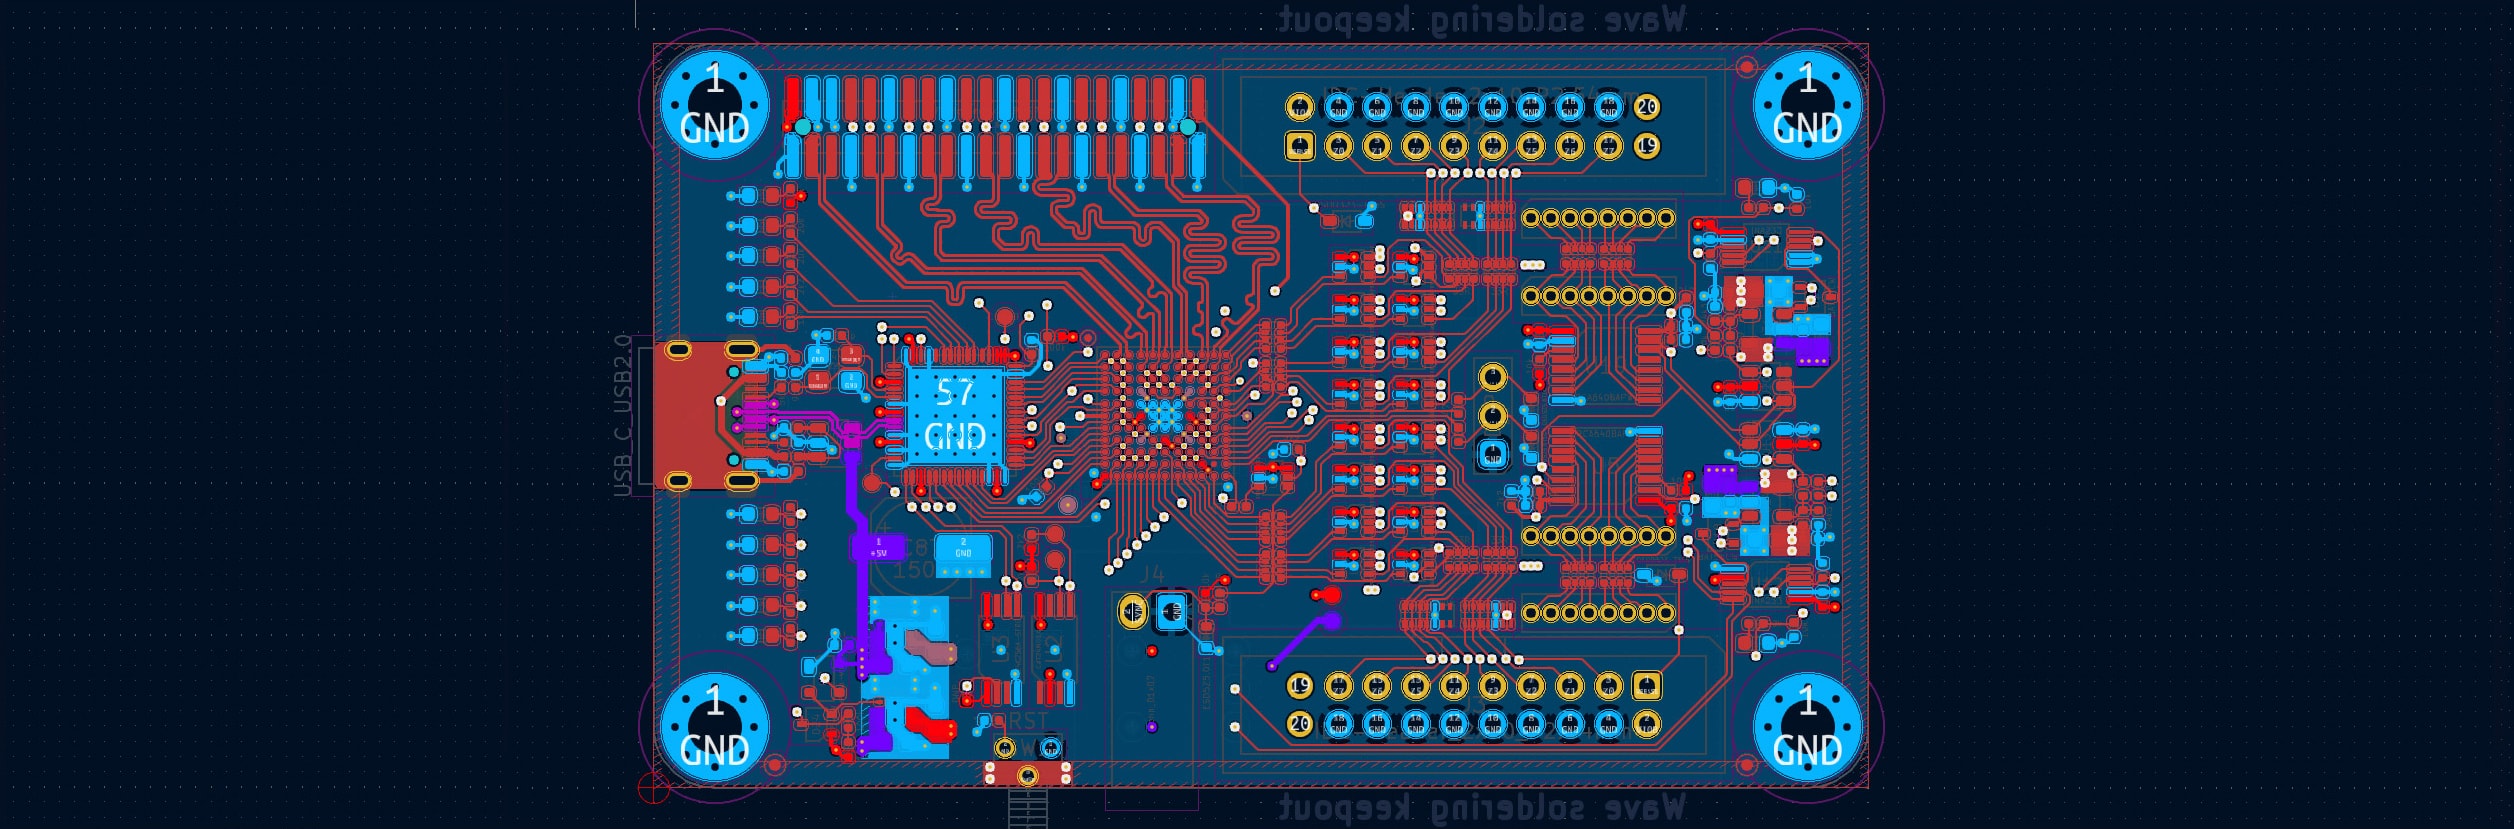Viewport: 2514px width, 829px height.
Task: Select the 57 GND exposed pad
Action: pos(955,415)
